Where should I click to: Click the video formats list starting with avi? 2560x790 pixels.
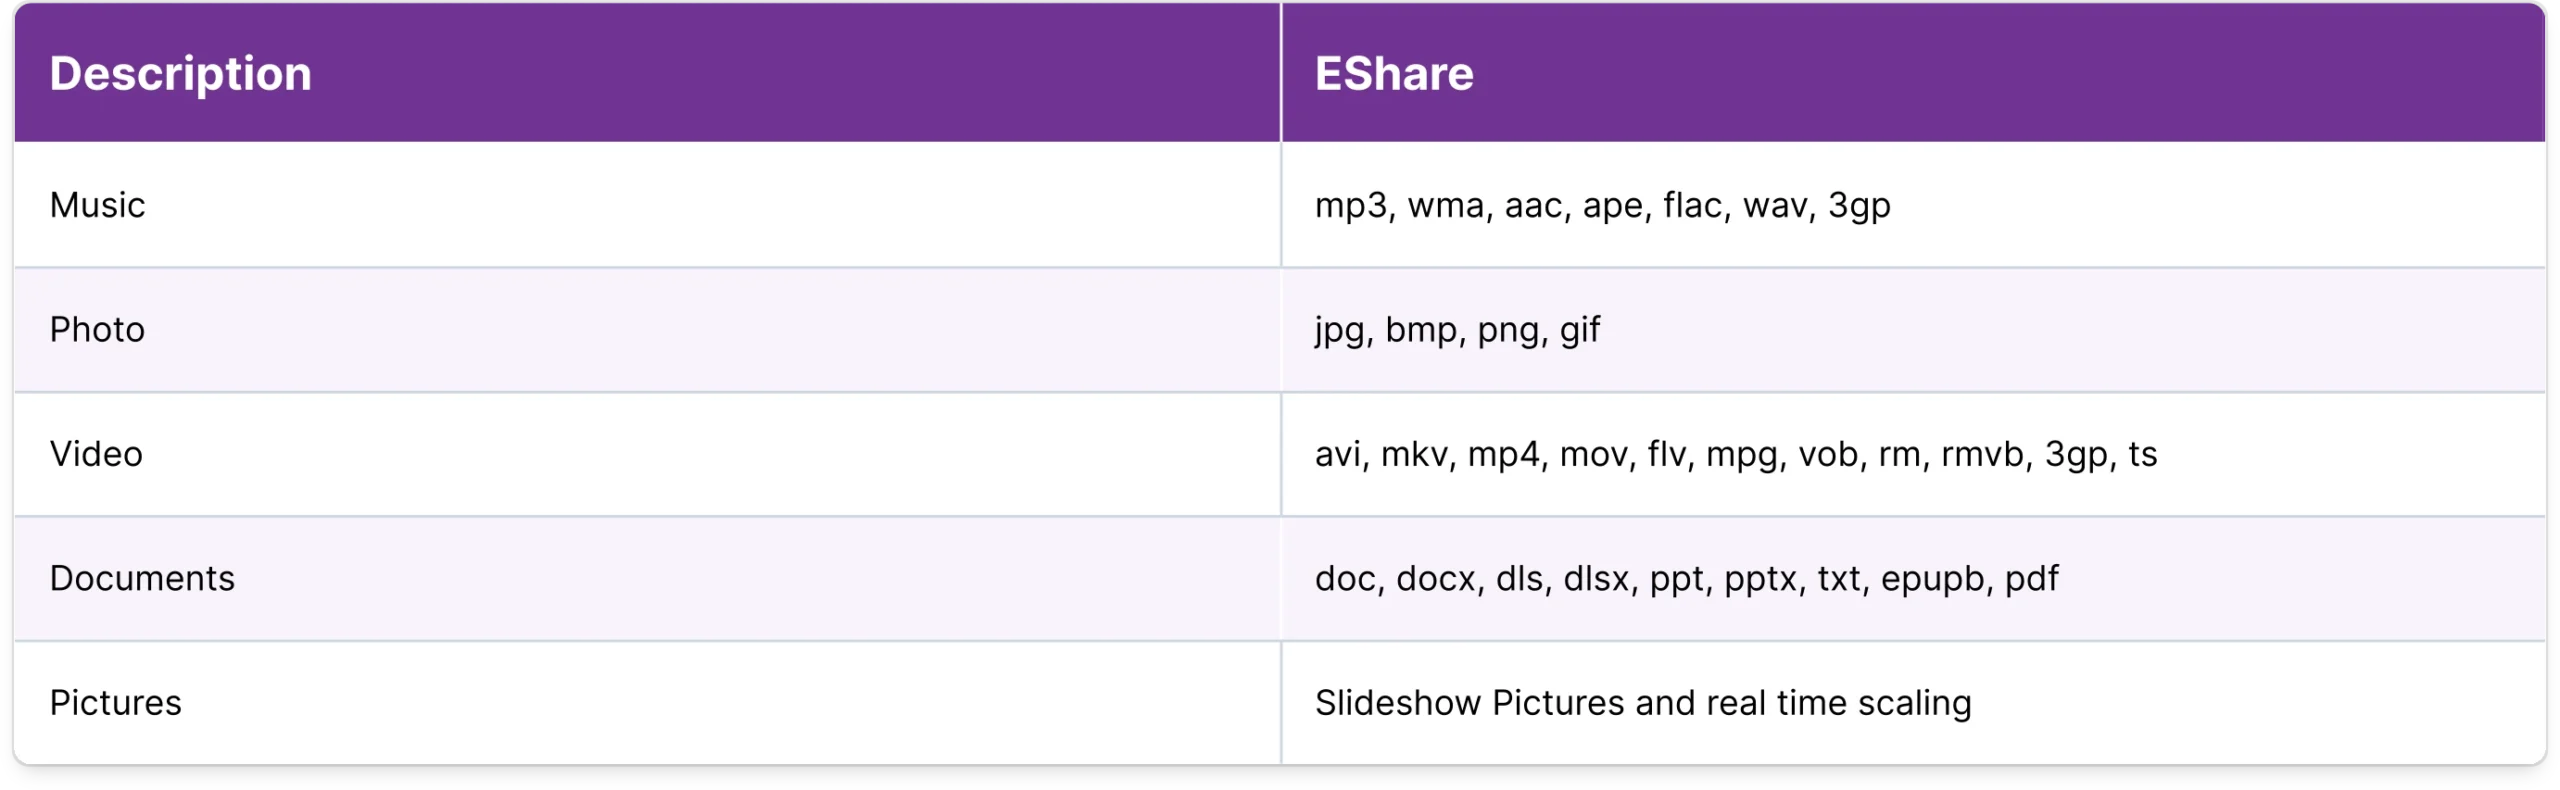[1736, 456]
